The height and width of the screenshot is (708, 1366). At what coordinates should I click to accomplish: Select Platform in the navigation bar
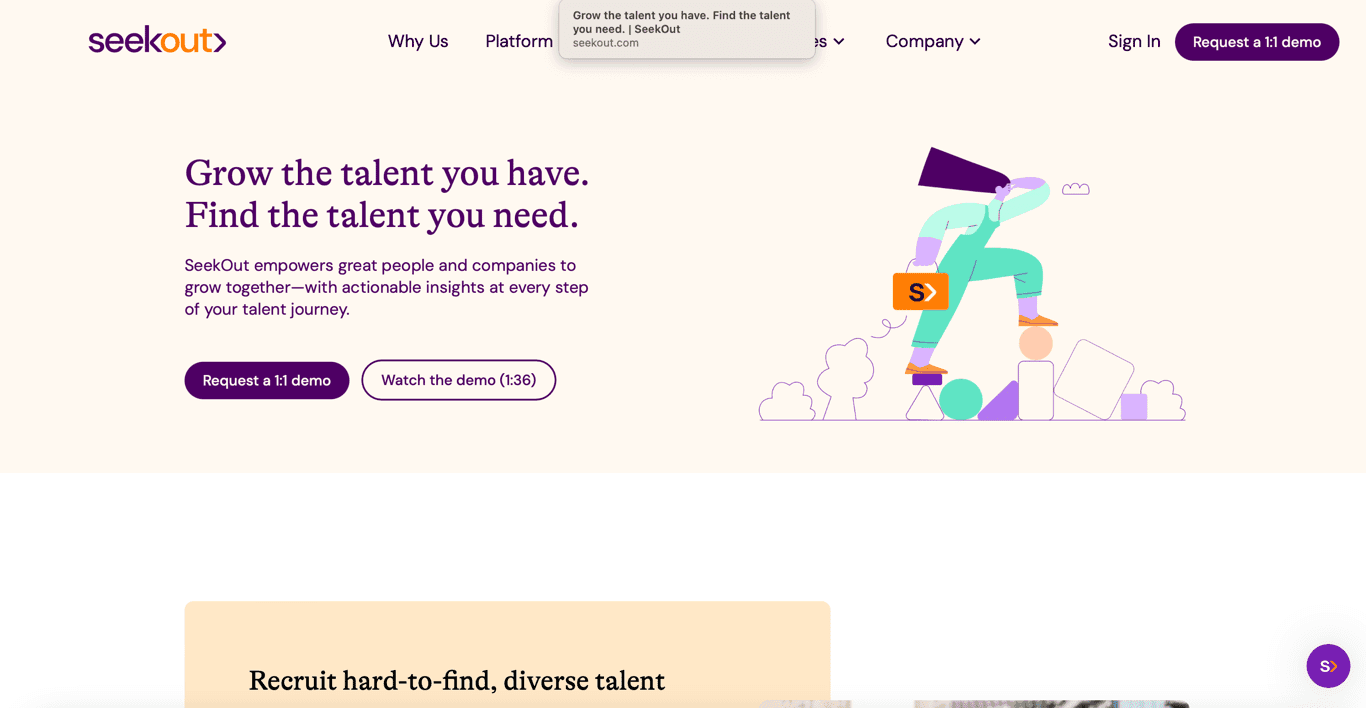519,42
